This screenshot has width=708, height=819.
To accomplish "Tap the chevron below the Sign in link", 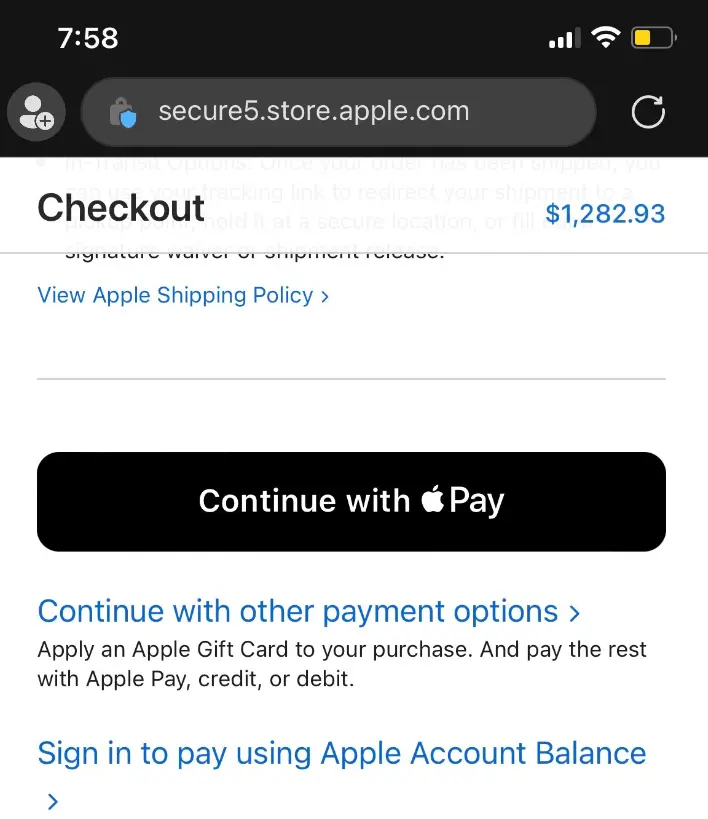I will tap(53, 801).
